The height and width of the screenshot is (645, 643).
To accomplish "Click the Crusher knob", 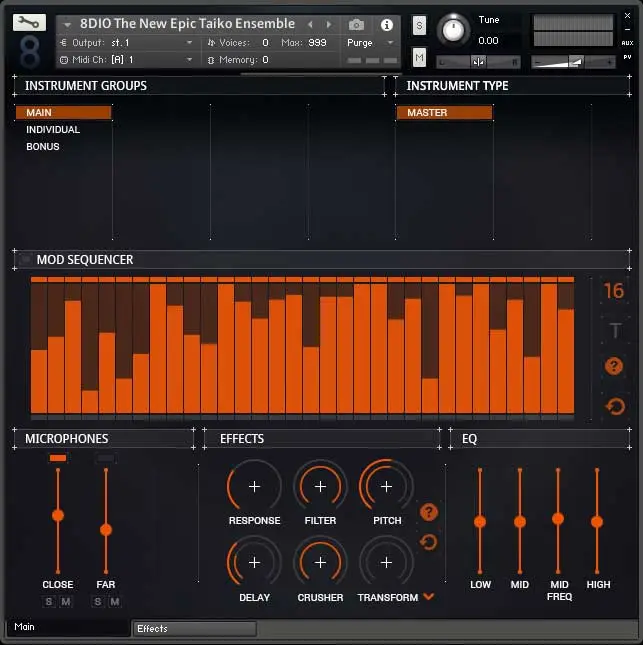I will (320, 562).
